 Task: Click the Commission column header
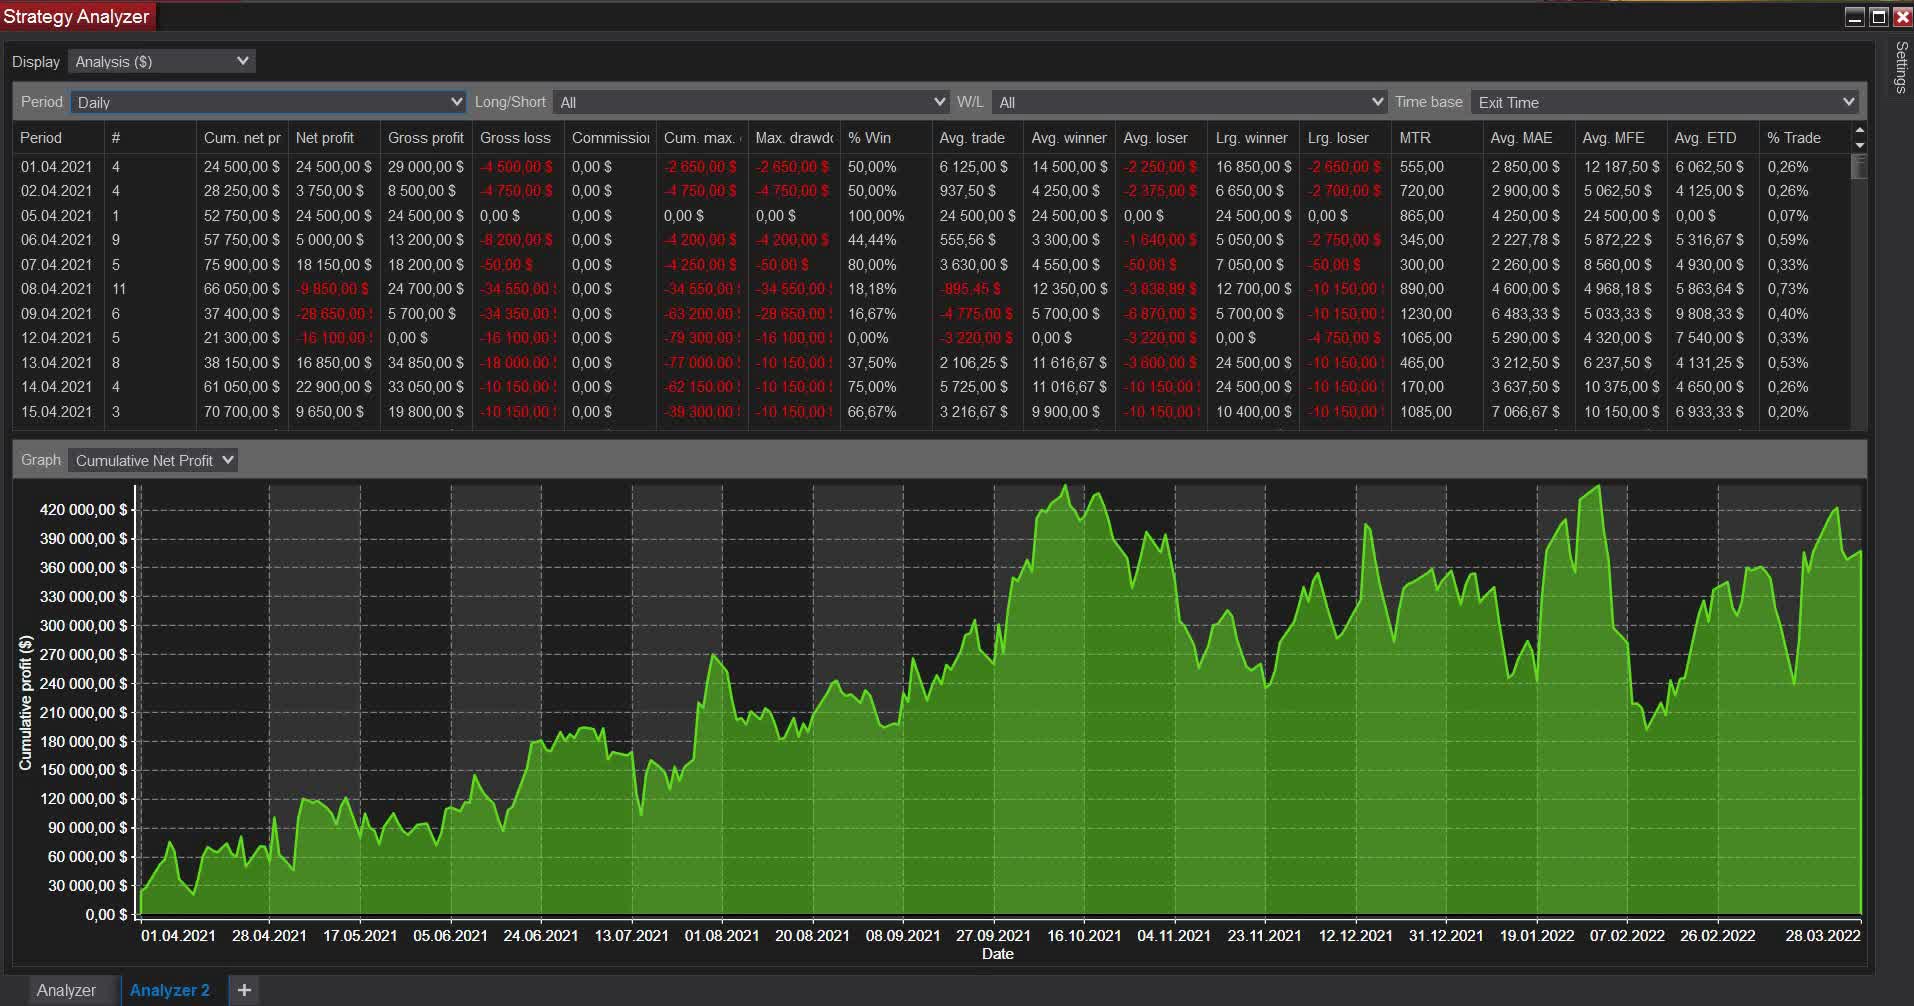coord(610,138)
